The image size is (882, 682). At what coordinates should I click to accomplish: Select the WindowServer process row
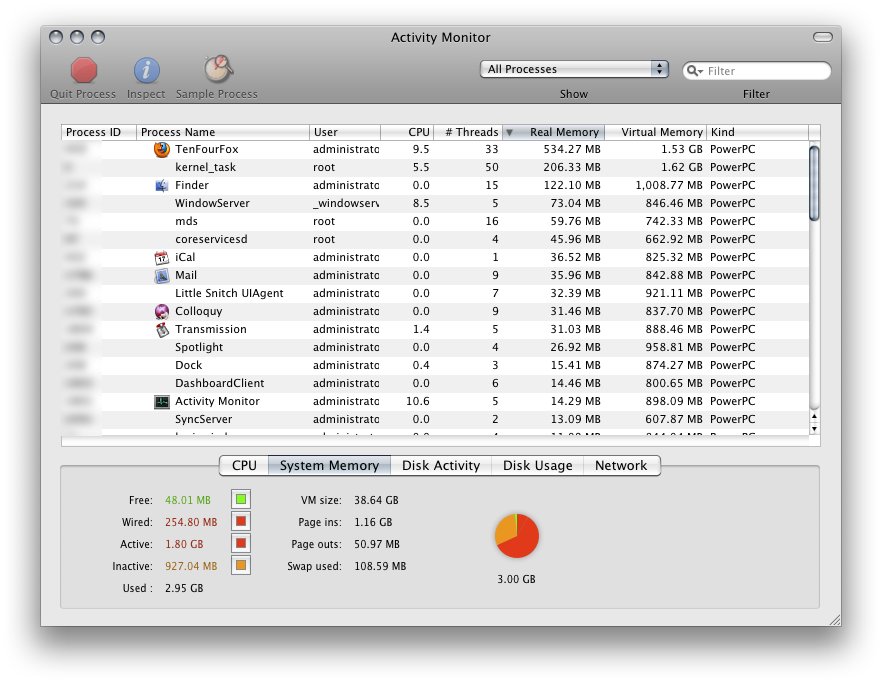pos(435,204)
